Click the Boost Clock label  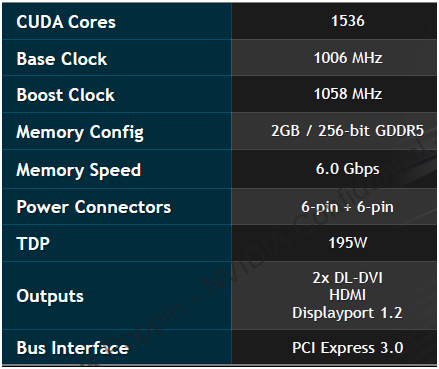(66, 95)
